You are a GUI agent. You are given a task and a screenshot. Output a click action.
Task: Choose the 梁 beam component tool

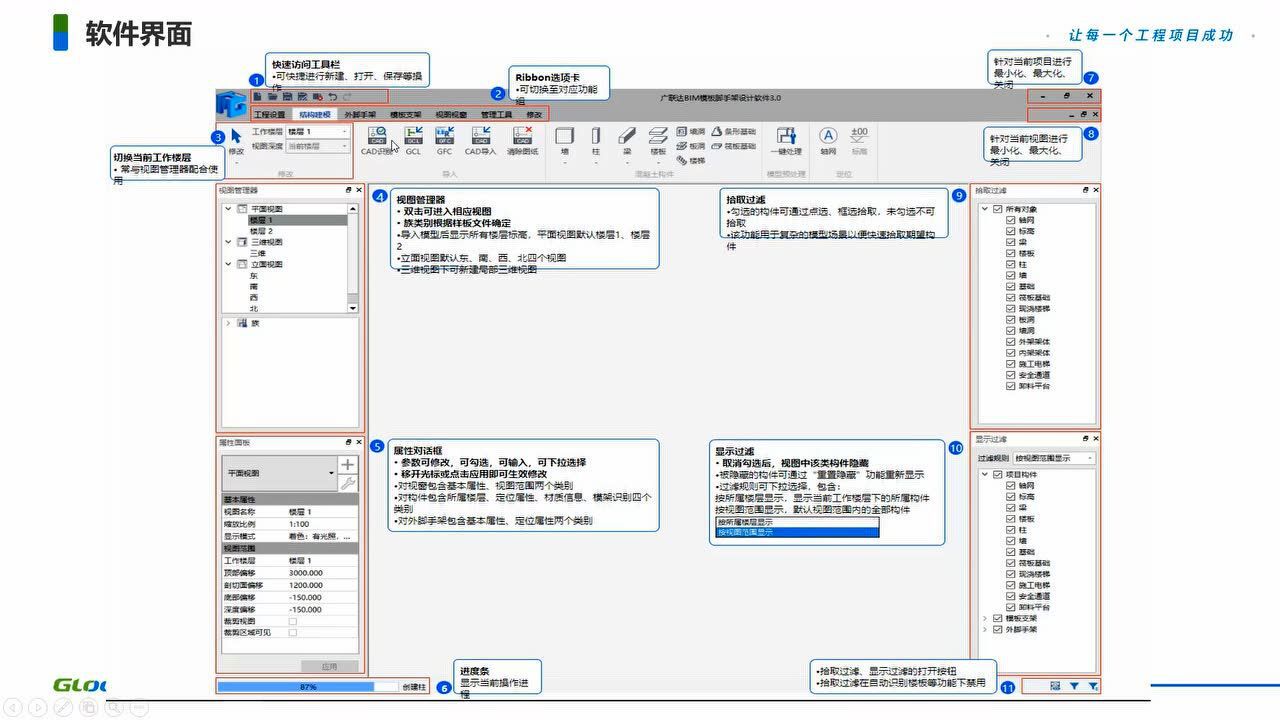coord(627,139)
